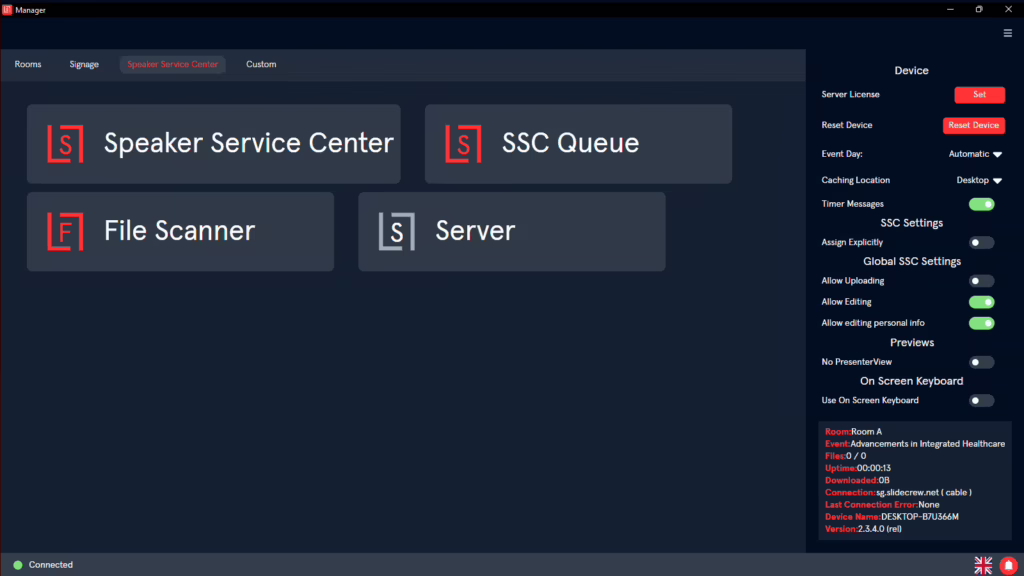Restore down the Manager window
The height and width of the screenshot is (576, 1024).
[x=979, y=9]
